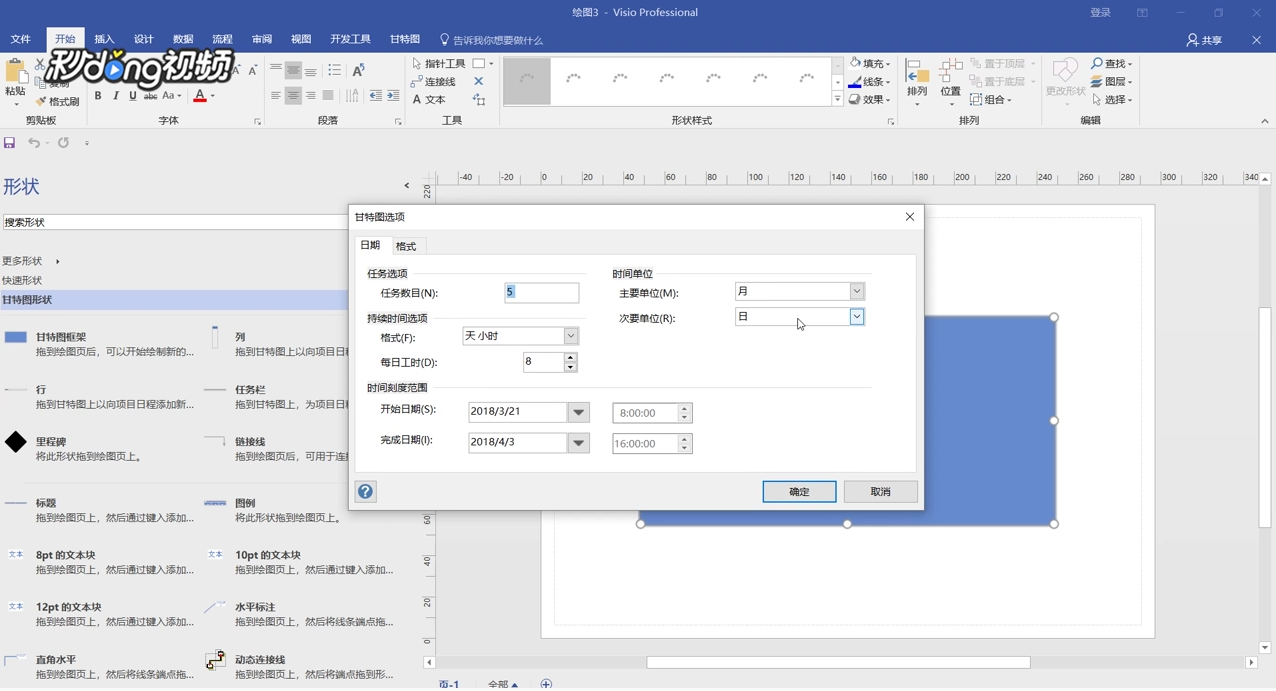Click the Cancel (取消) button
The width and height of the screenshot is (1276, 691).
880,492
